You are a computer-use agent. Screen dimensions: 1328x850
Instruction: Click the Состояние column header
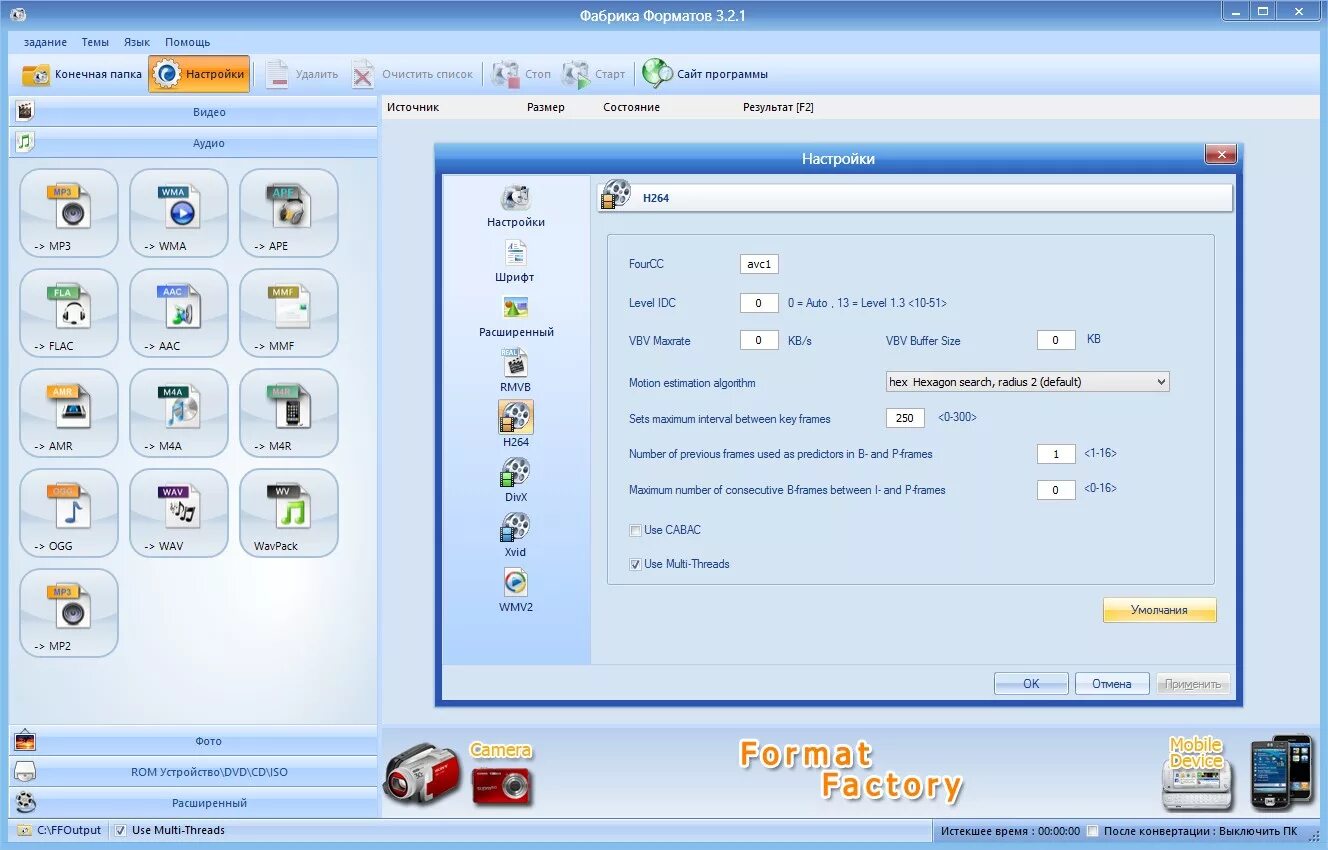[631, 107]
